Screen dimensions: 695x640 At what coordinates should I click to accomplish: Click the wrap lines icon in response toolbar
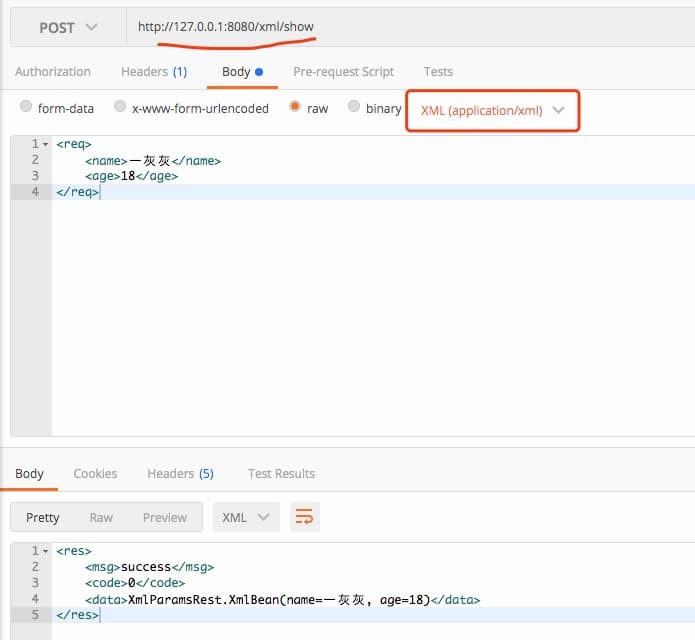tap(304, 517)
